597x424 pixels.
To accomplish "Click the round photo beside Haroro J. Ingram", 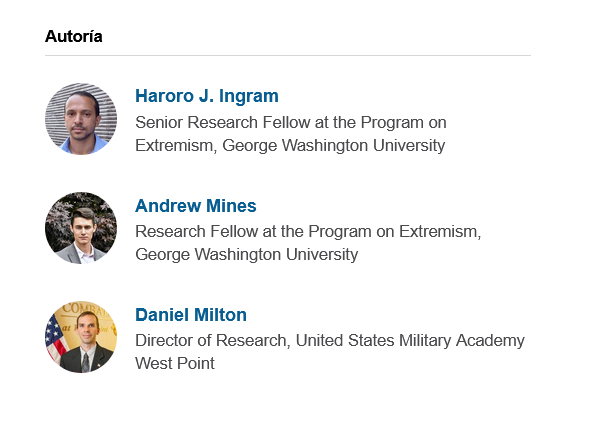I will point(81,119).
